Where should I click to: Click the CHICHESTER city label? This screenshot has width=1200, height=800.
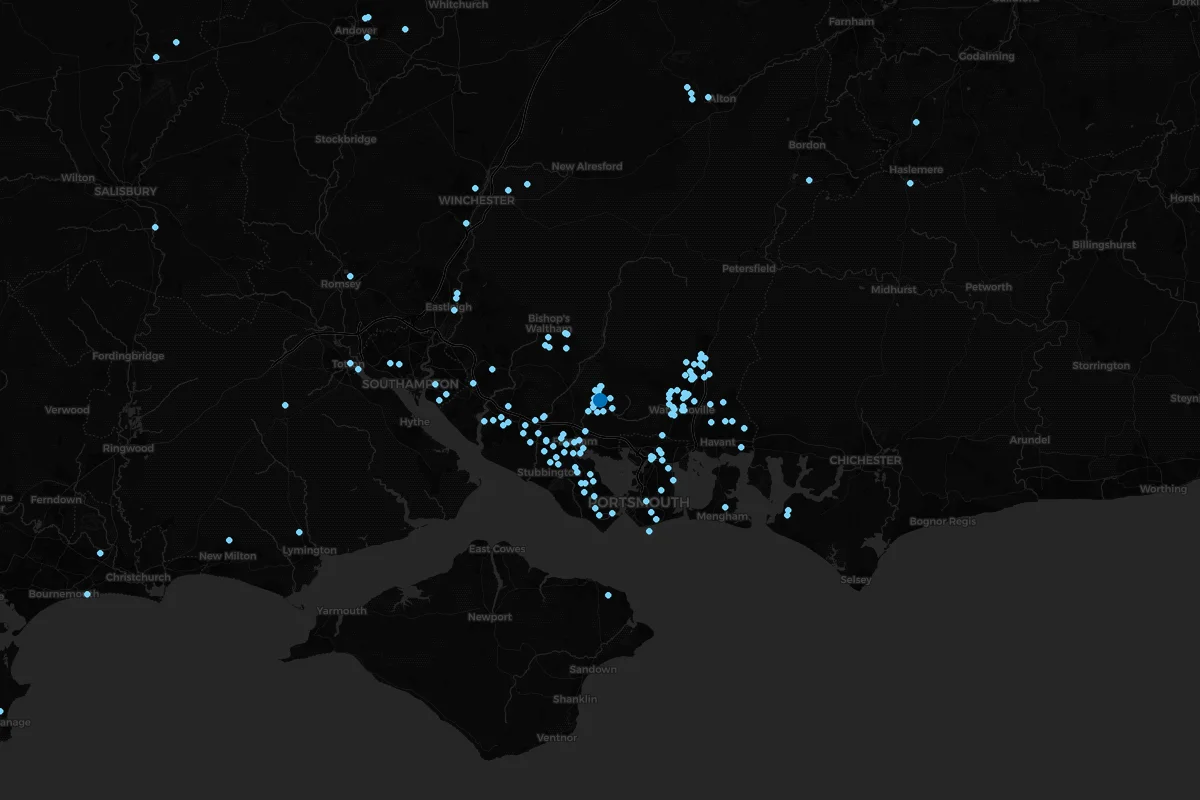point(865,460)
